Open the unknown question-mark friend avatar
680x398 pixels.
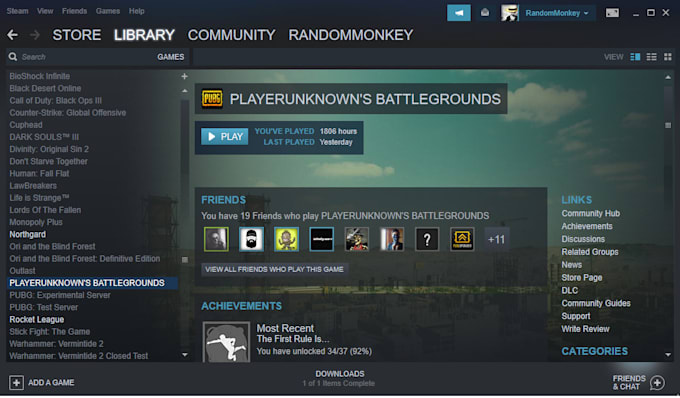click(427, 239)
